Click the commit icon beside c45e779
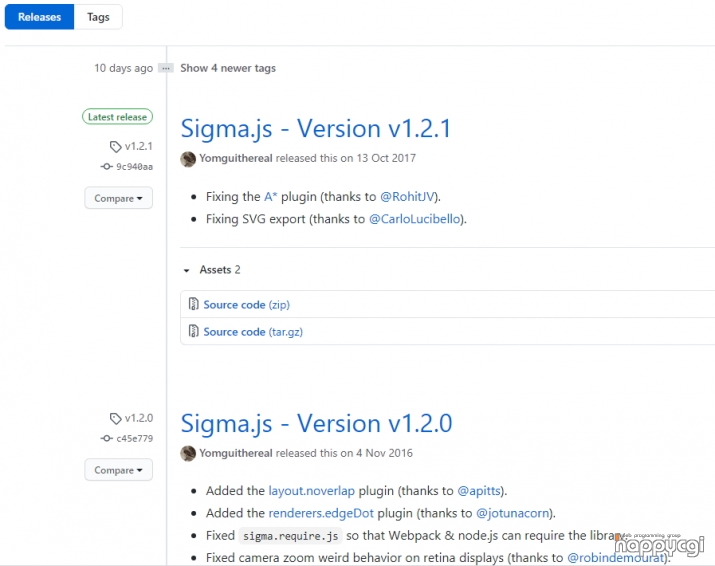 click(106, 438)
